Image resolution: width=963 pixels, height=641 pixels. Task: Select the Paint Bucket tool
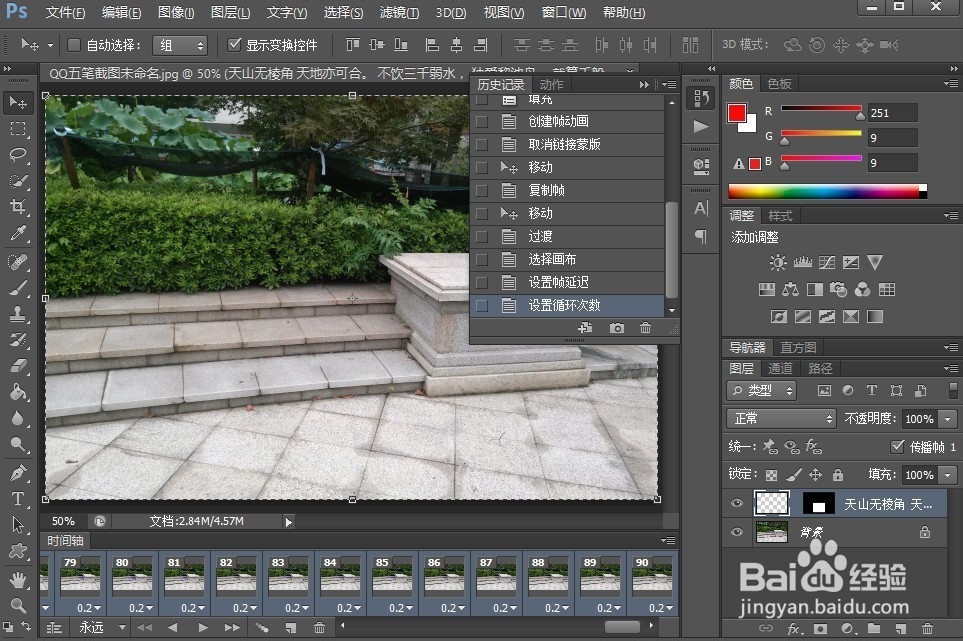[18, 392]
